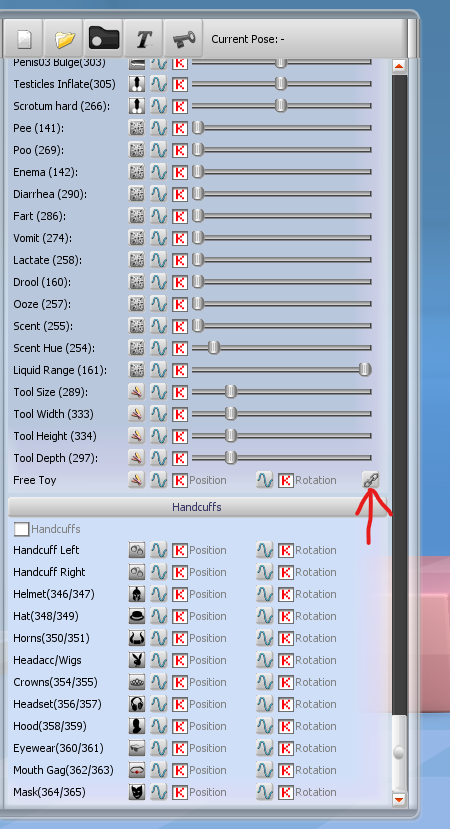Click the Liquid Range (161) particle icon
450x829 pixels.
[x=137, y=370]
